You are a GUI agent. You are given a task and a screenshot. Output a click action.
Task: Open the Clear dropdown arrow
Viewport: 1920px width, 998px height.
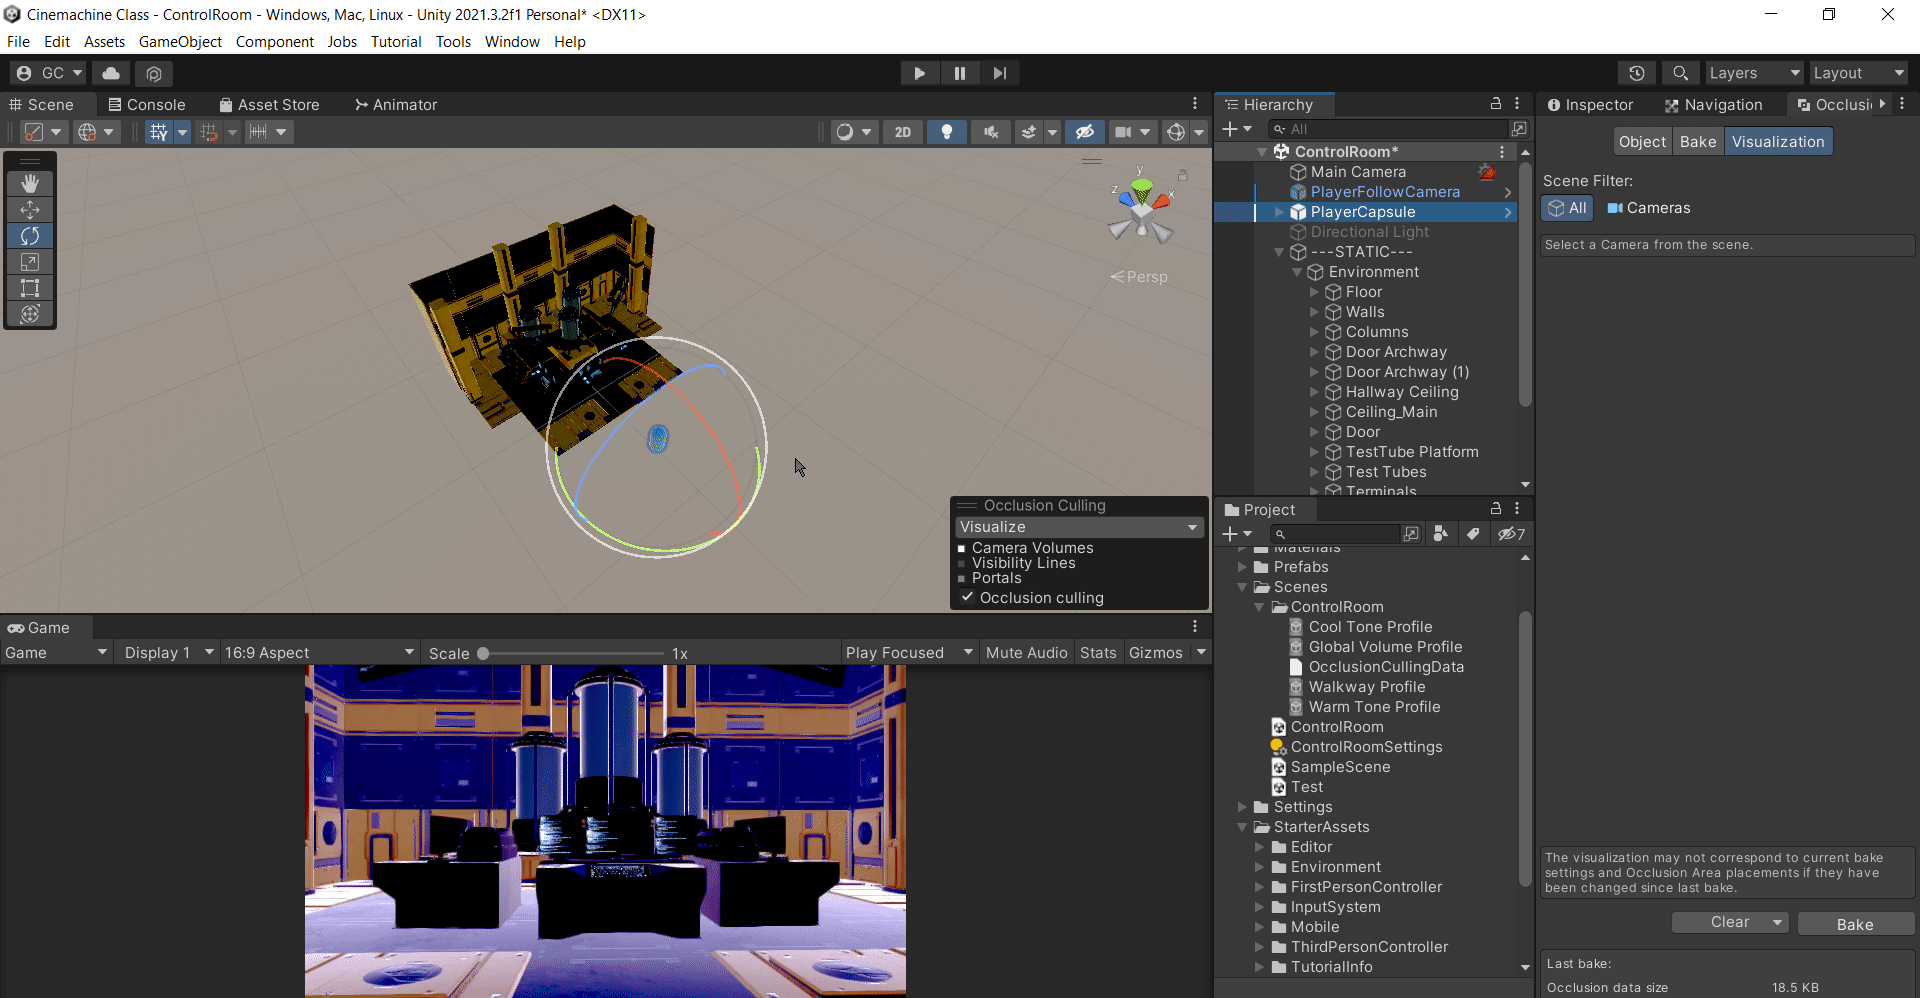tap(1778, 923)
